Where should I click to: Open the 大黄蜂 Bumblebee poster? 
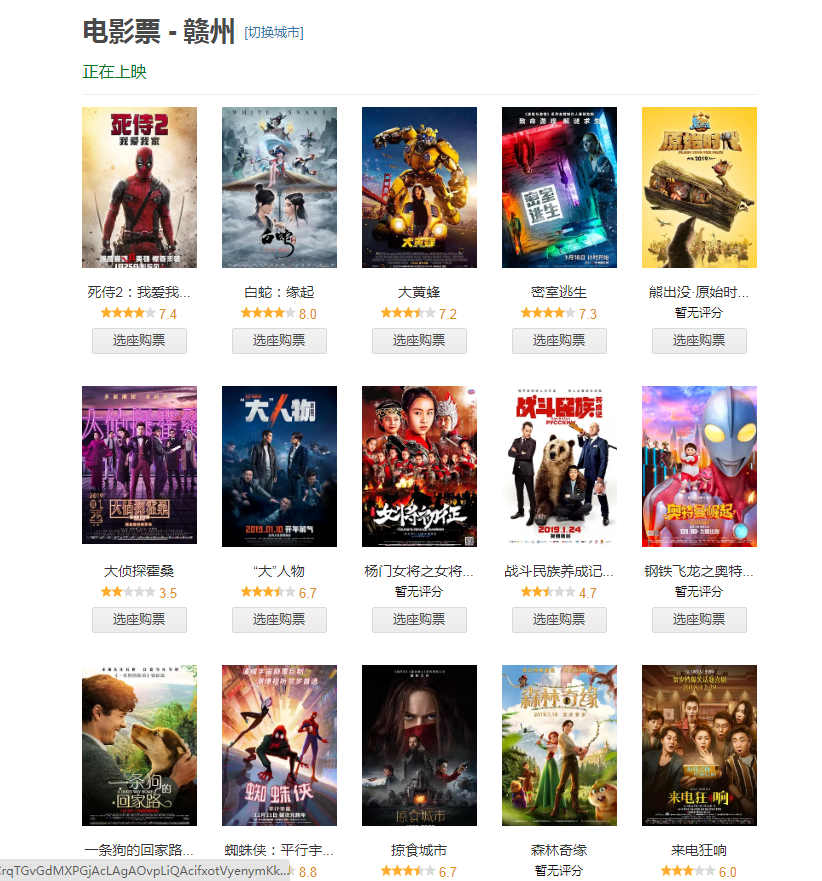[x=419, y=188]
